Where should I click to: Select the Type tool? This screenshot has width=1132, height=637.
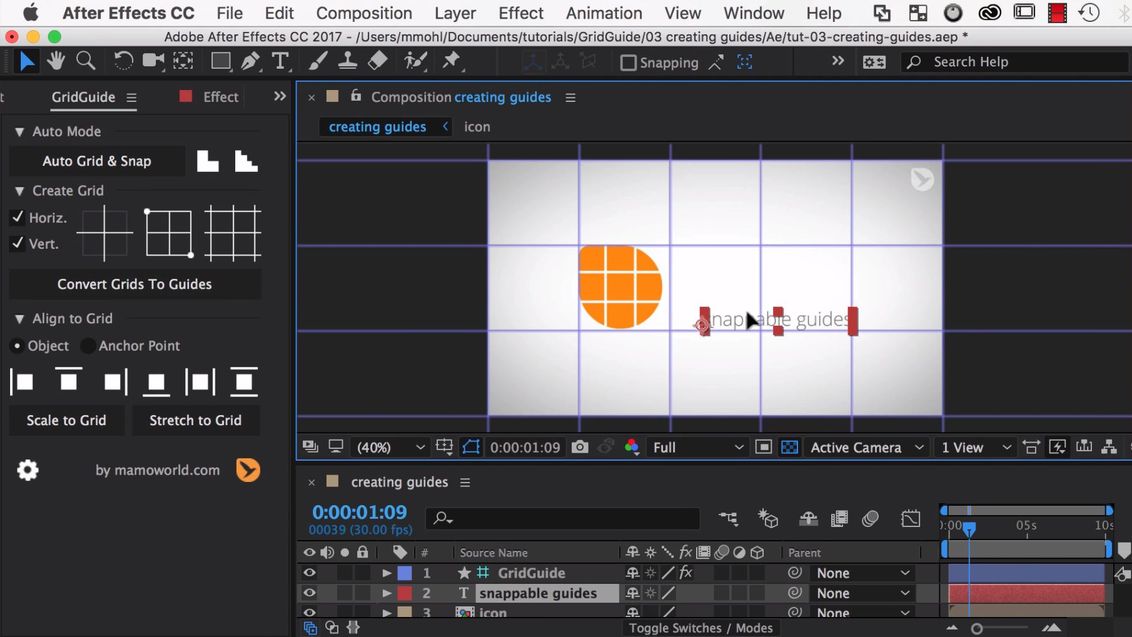pos(281,61)
